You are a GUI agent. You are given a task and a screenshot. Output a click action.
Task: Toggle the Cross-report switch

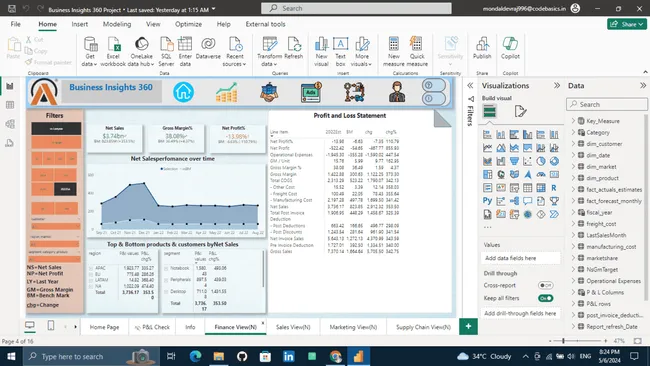coord(545,285)
